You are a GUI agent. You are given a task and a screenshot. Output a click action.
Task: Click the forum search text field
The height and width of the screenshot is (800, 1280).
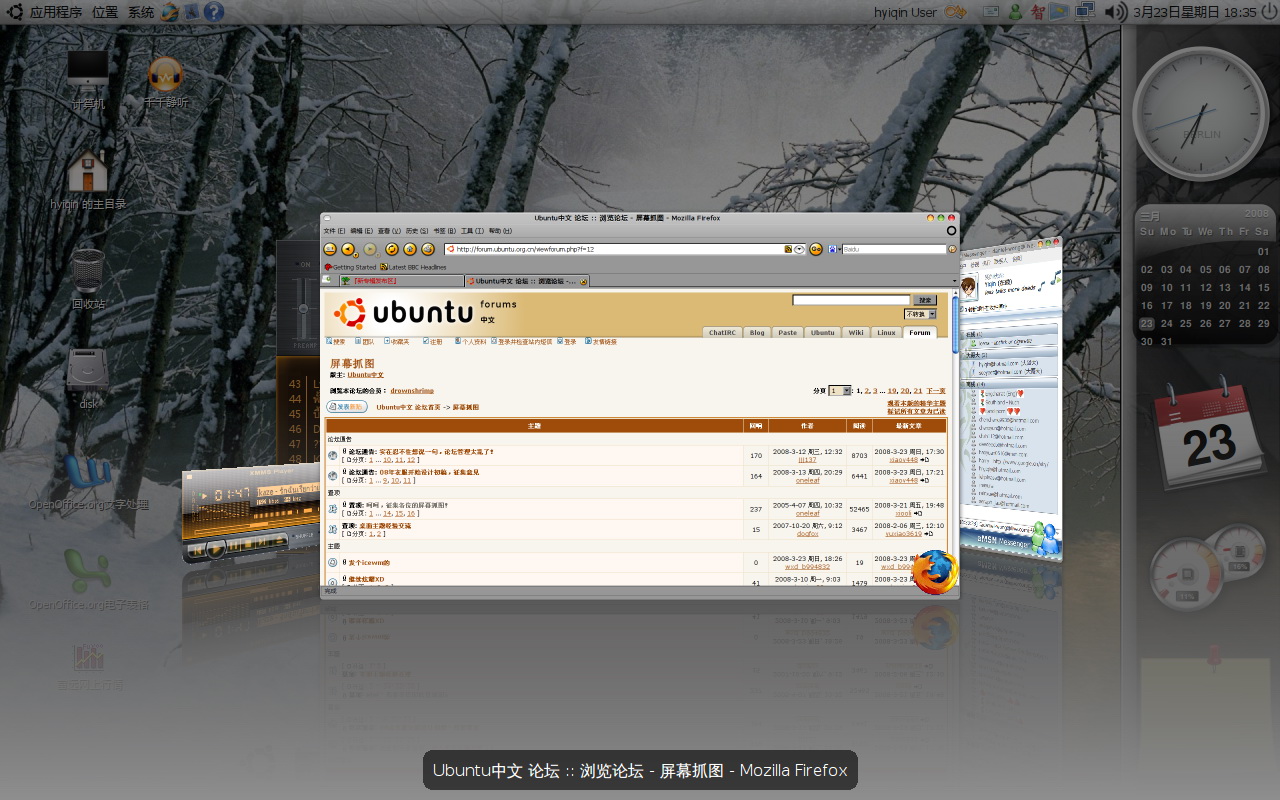[851, 300]
